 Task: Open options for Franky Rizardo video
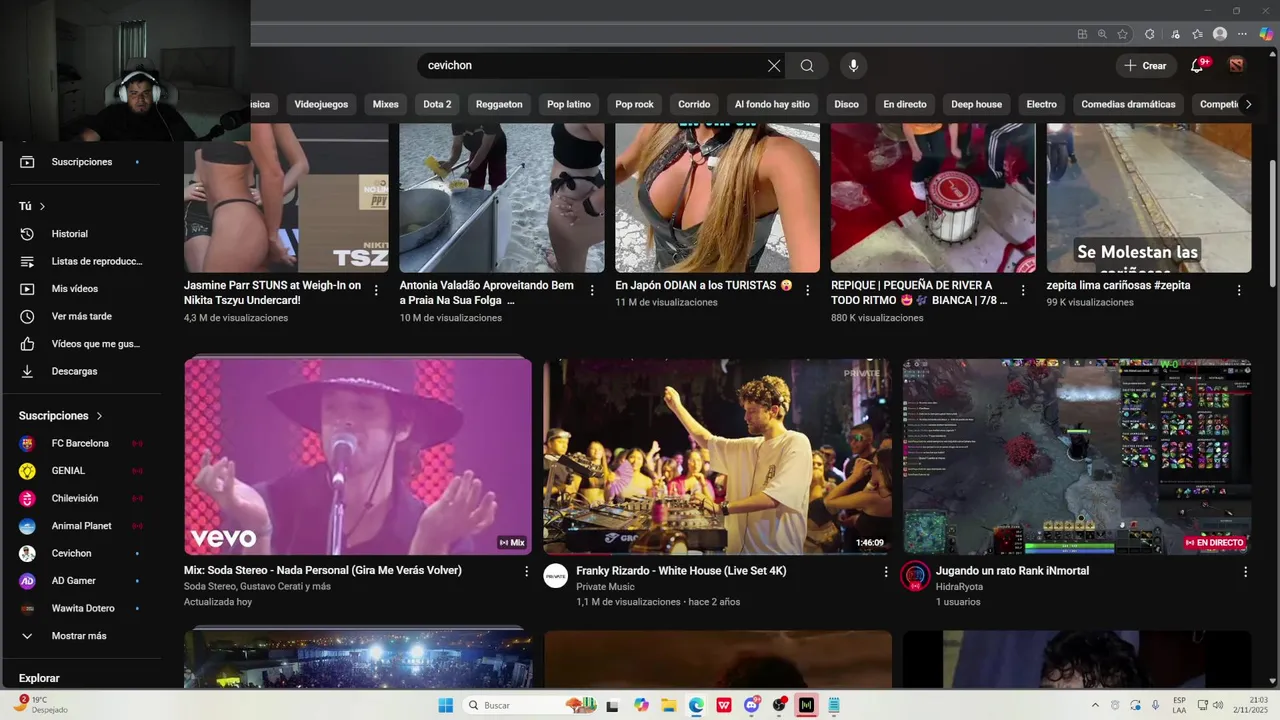coord(885,572)
